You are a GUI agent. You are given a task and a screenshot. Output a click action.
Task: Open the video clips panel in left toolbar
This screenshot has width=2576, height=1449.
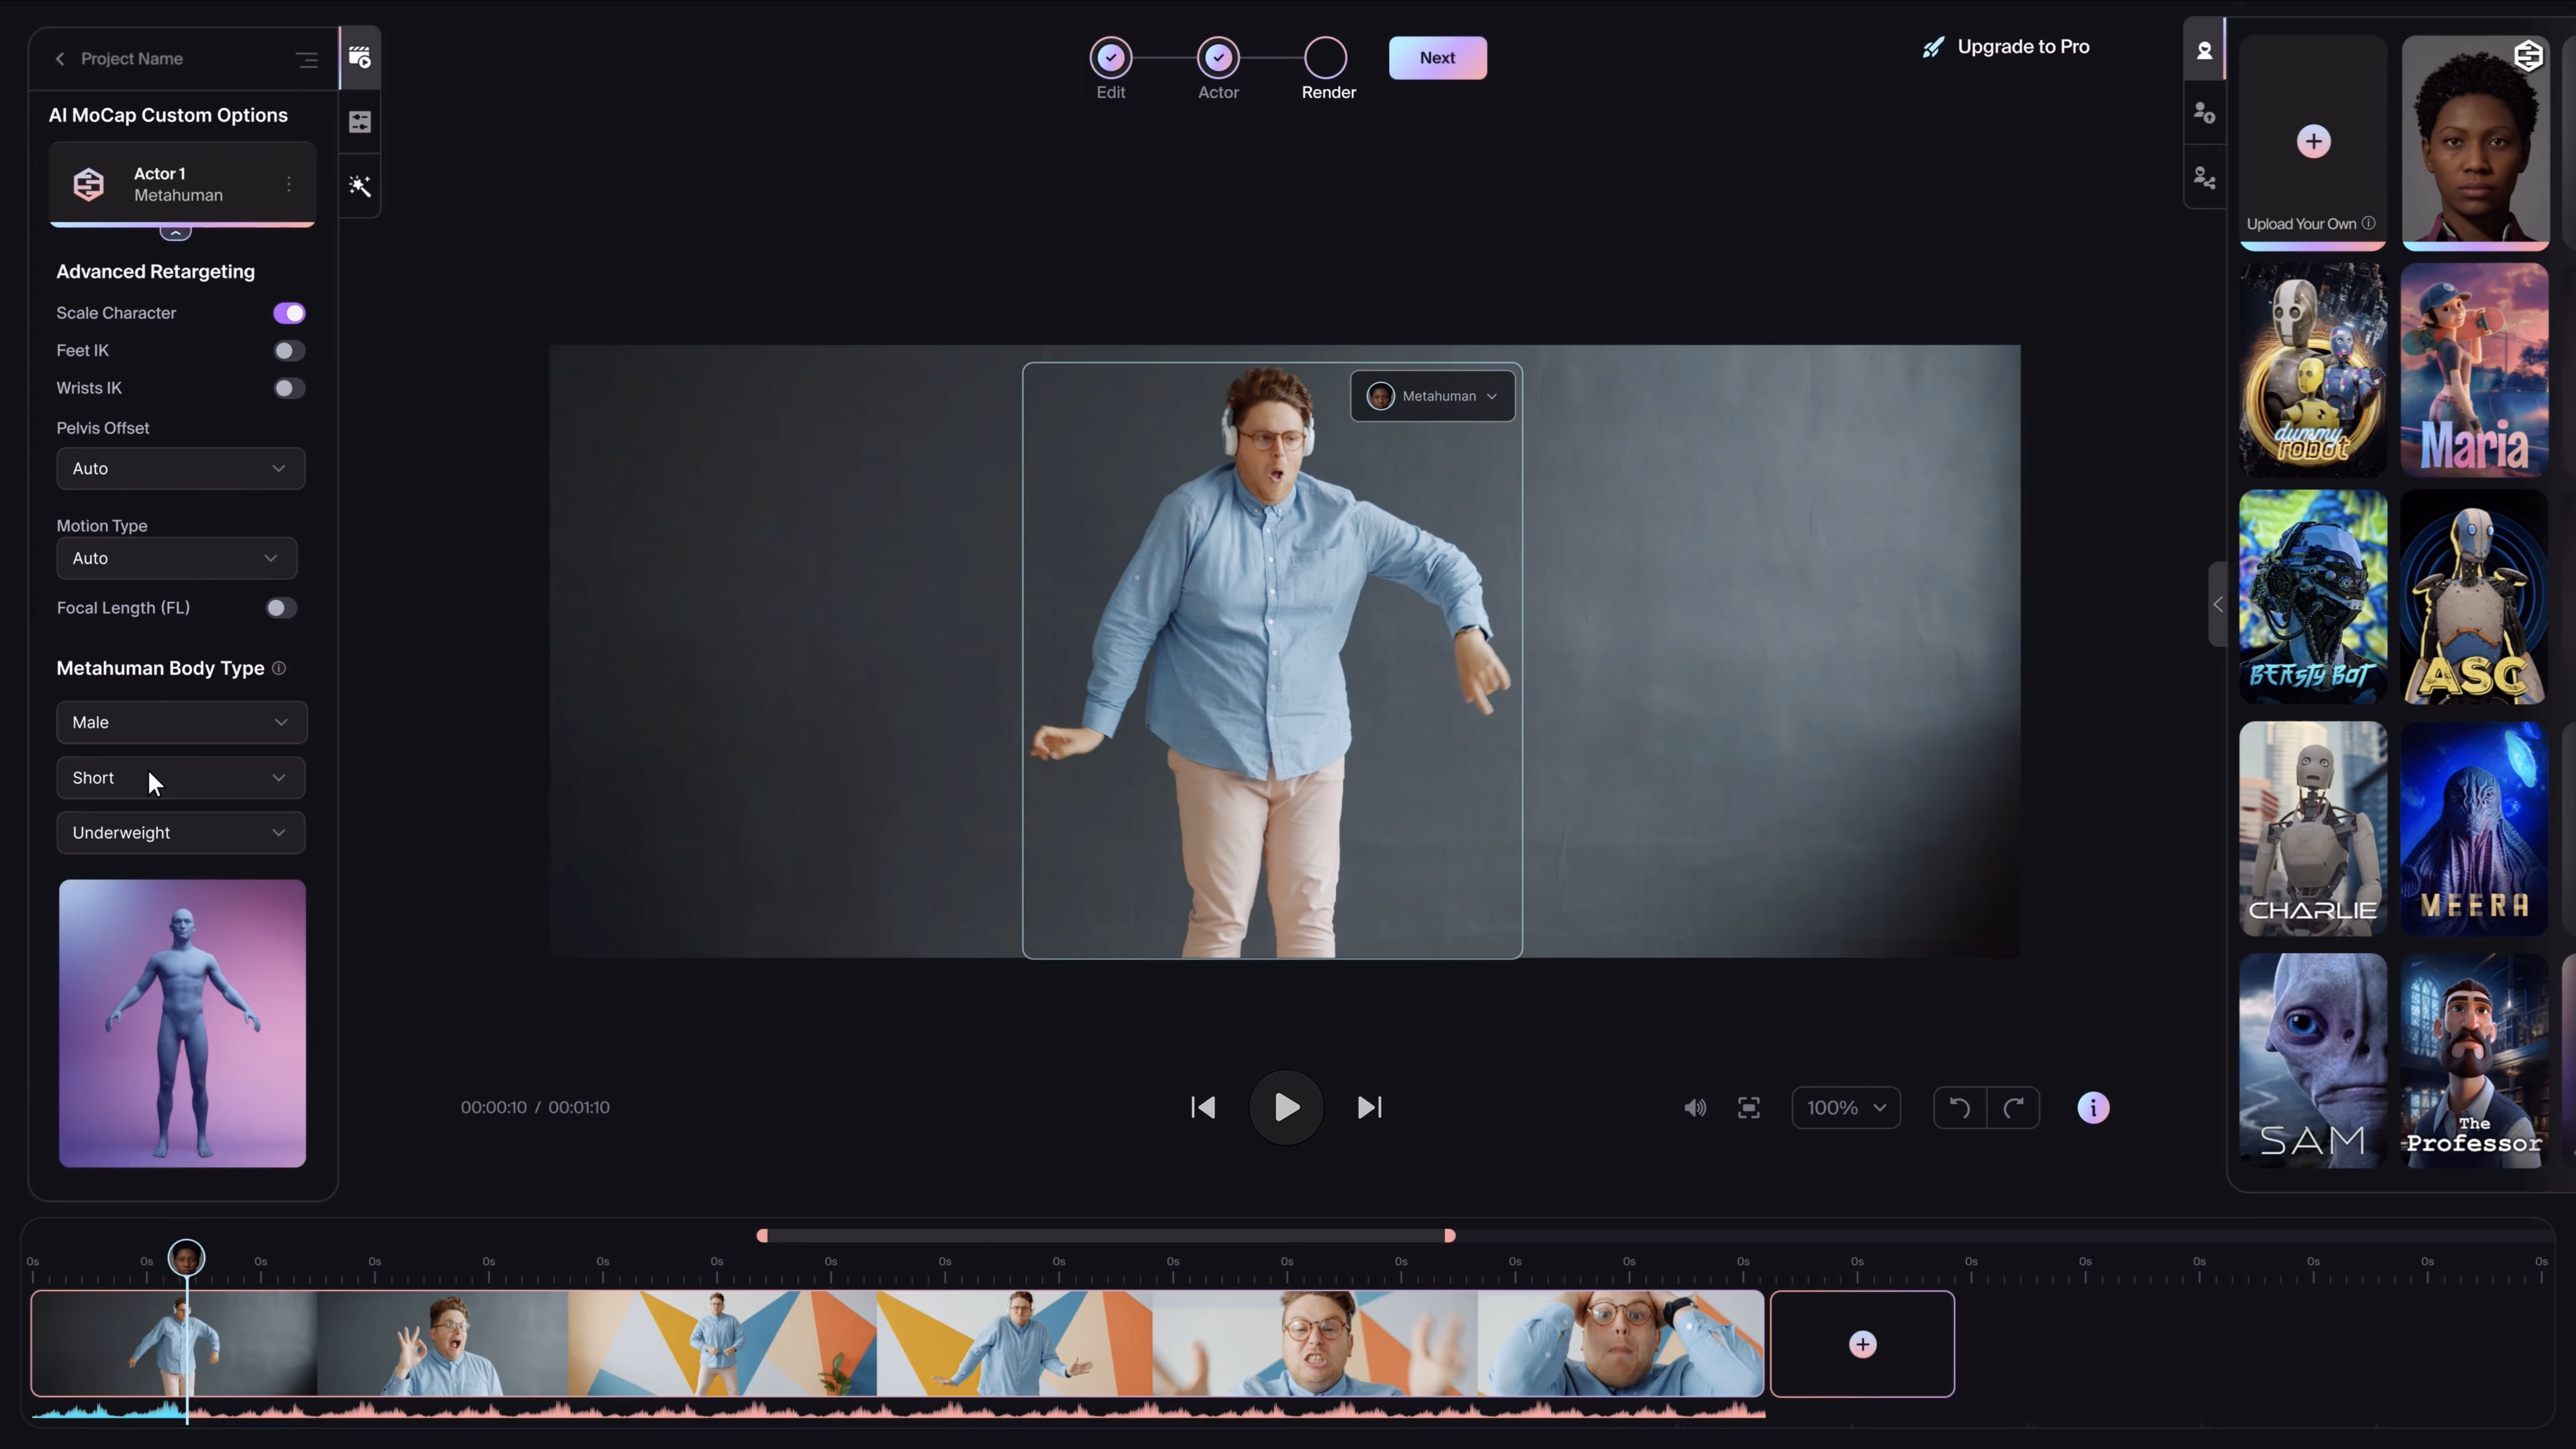359,57
